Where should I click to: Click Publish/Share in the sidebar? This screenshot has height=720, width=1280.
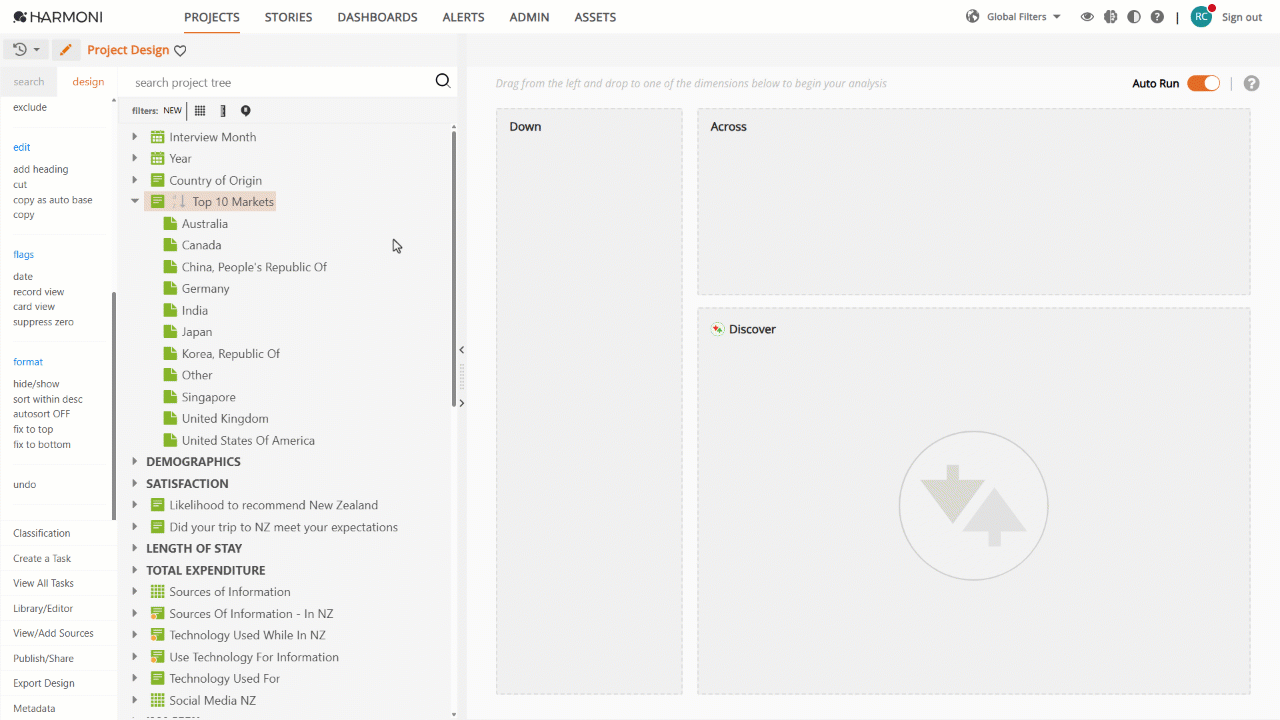click(x=43, y=658)
